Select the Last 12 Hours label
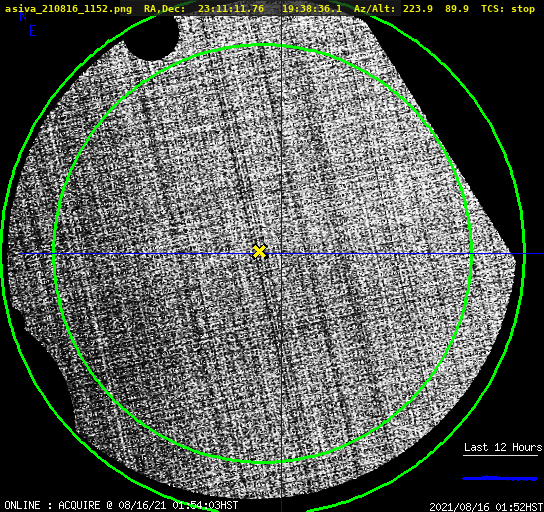This screenshot has height=512, width=544. [x=503, y=447]
